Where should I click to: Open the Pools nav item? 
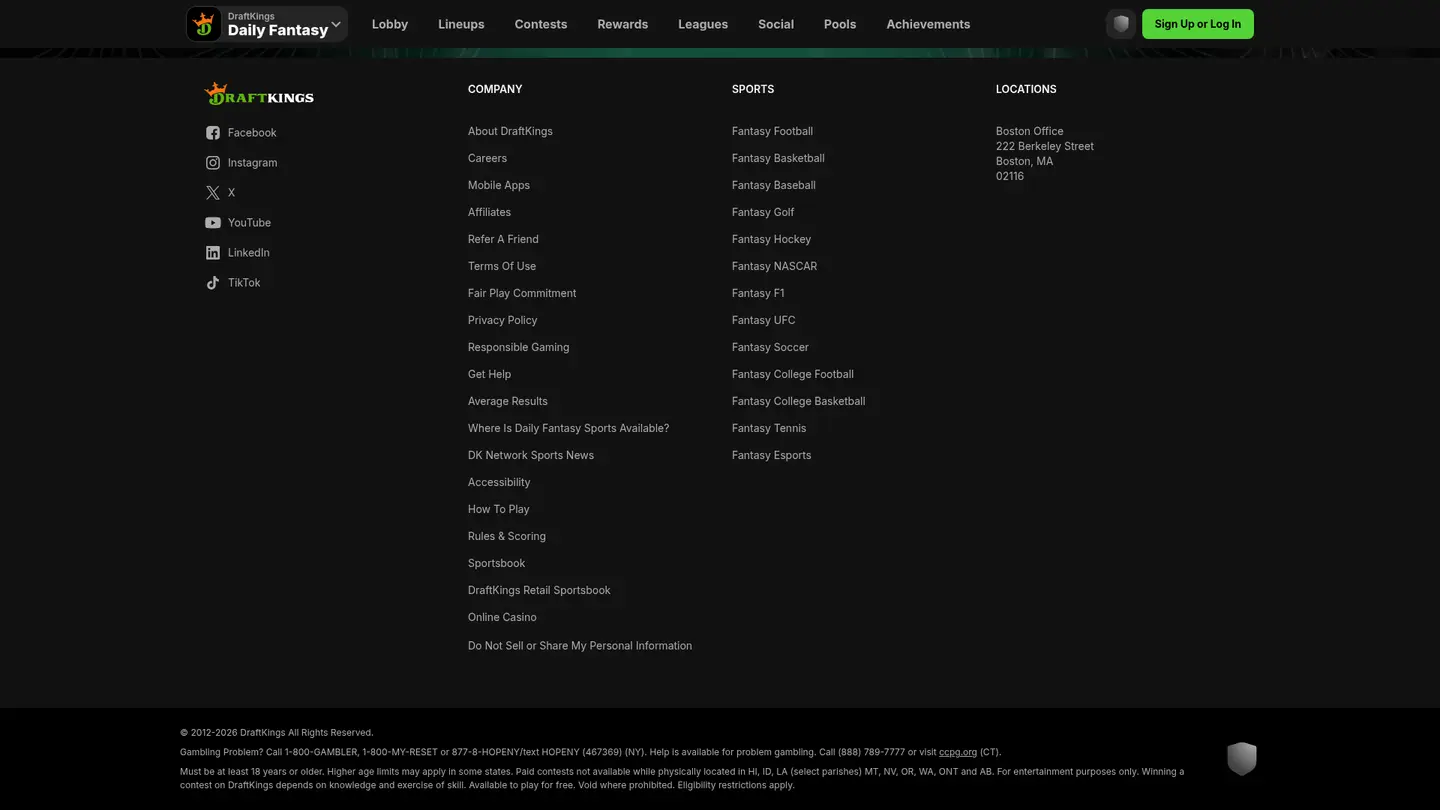click(840, 24)
